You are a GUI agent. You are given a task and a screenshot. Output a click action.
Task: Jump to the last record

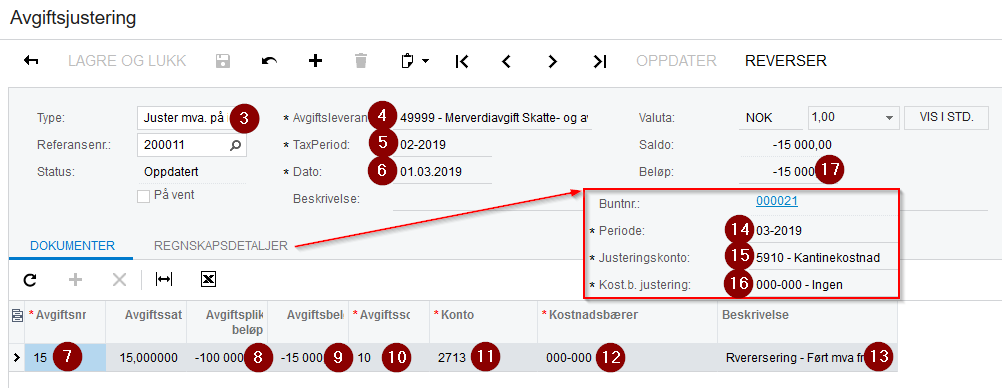599,61
